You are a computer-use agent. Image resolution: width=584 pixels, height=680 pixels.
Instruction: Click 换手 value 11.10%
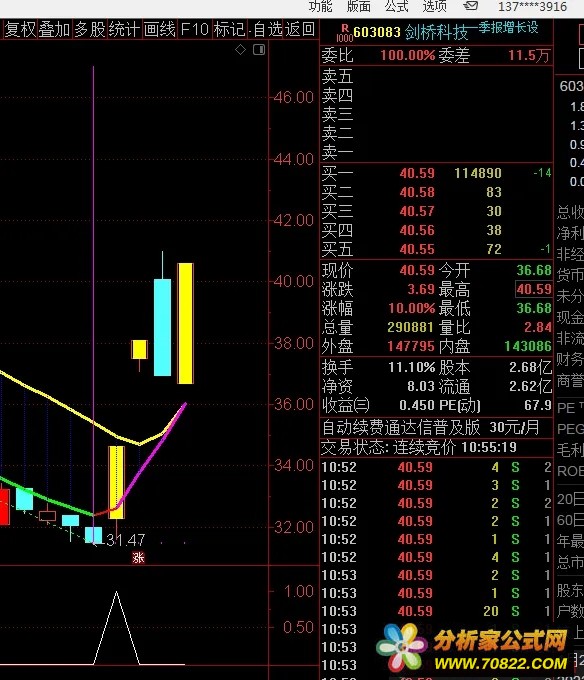coord(411,368)
